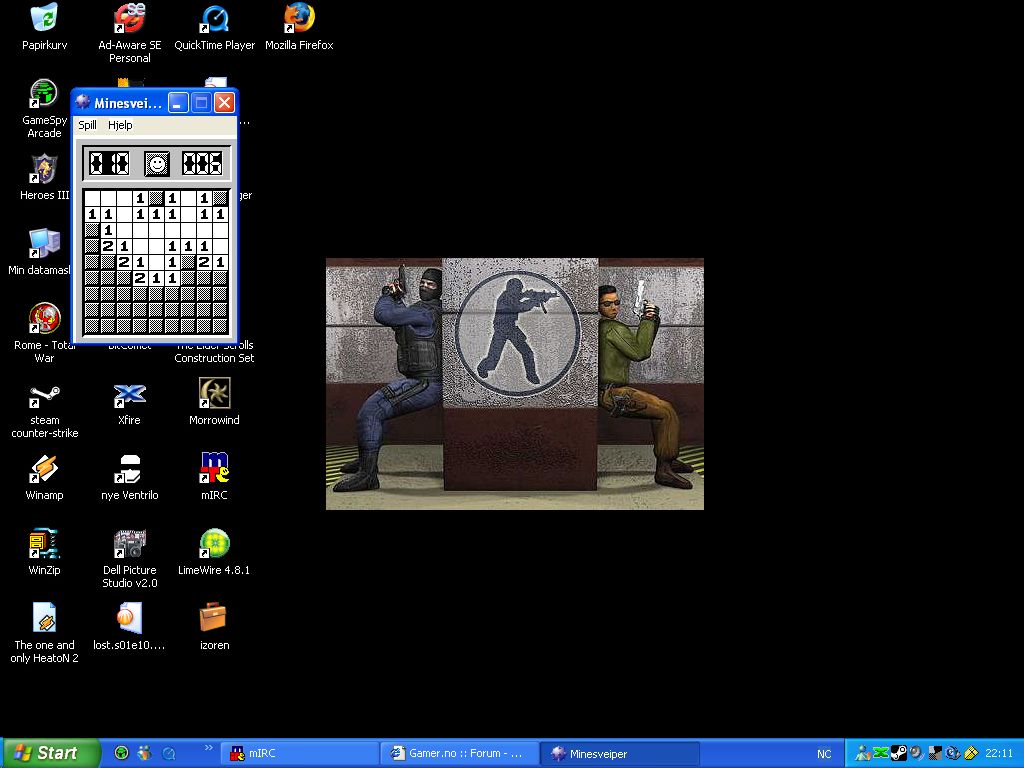The height and width of the screenshot is (768, 1024).
Task: Select LimeWire 4.8.1 shortcut
Action: click(214, 552)
